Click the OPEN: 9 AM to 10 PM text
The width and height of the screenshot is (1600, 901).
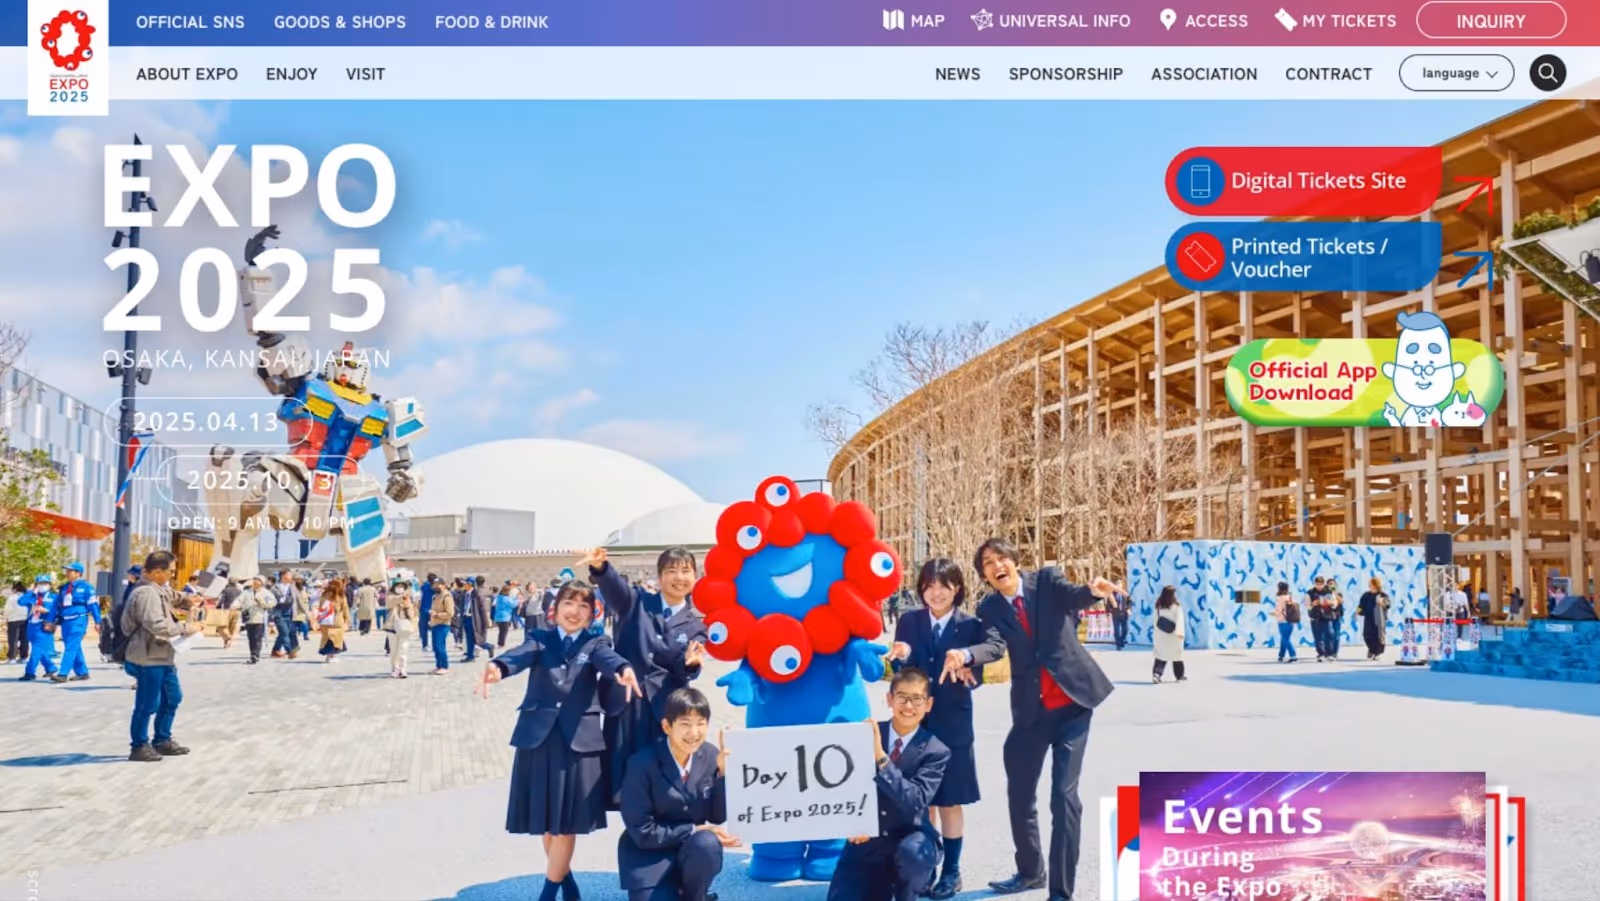(261, 523)
